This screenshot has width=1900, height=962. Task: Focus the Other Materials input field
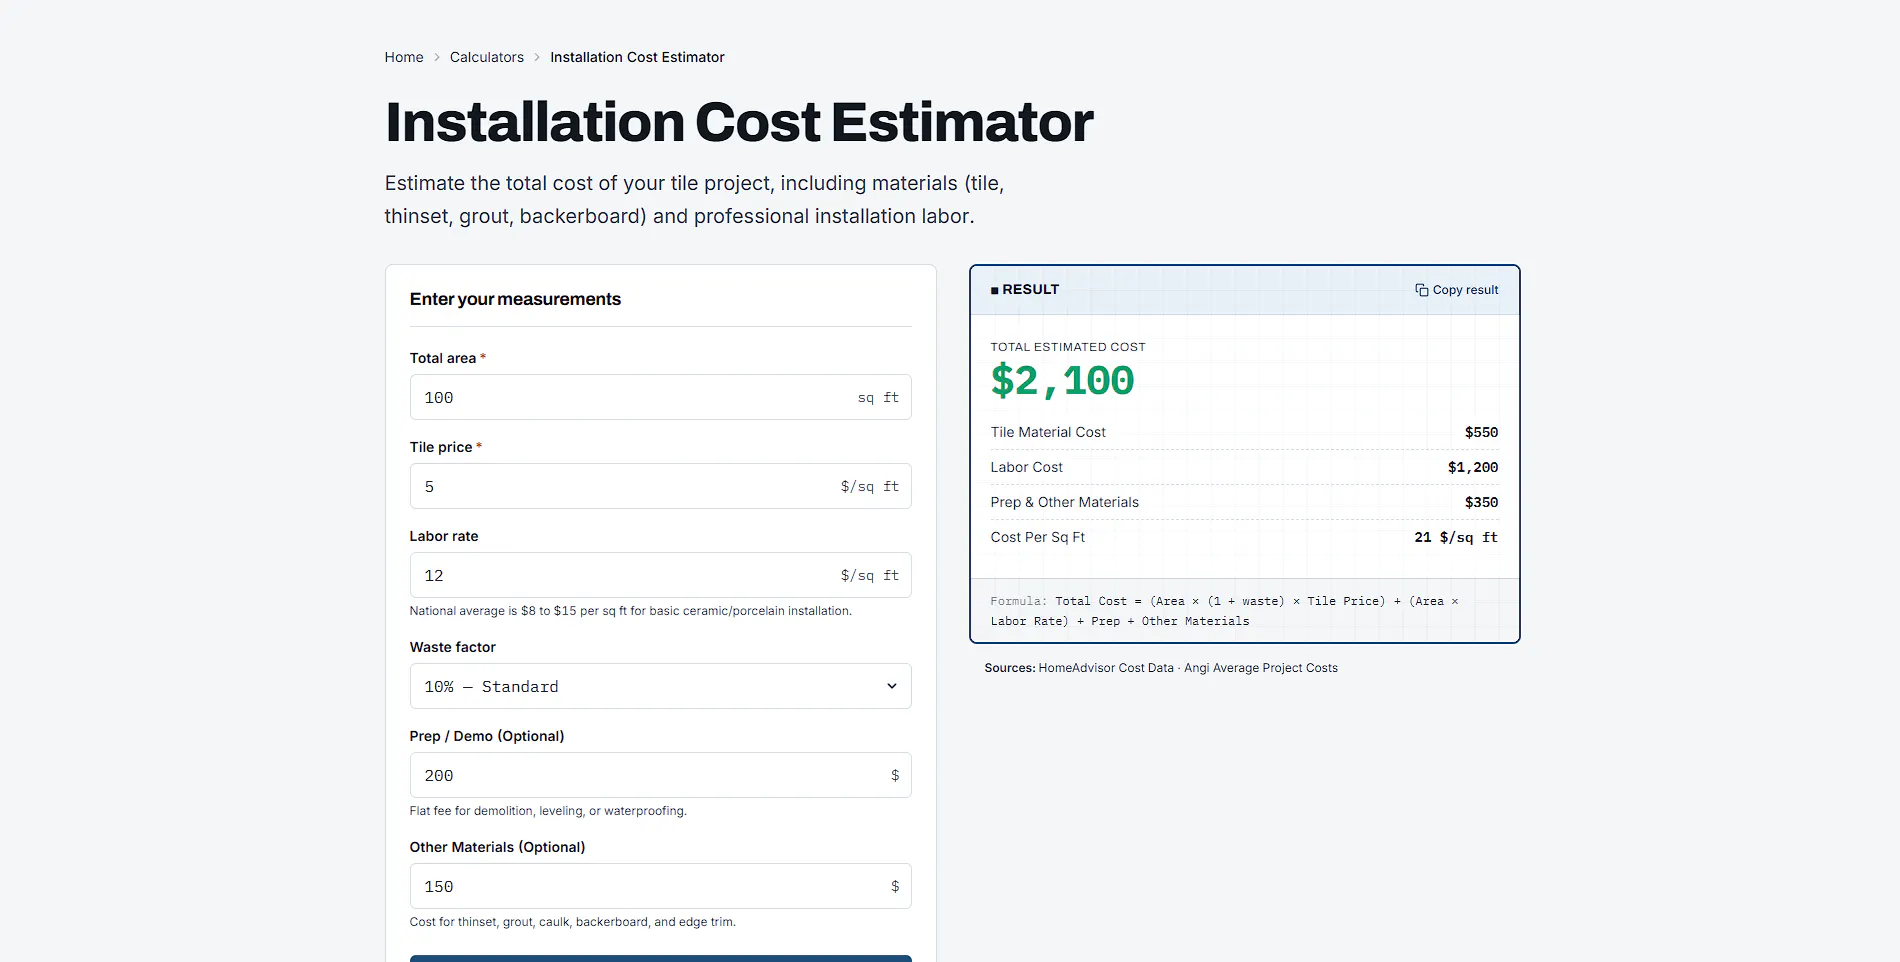(x=660, y=886)
